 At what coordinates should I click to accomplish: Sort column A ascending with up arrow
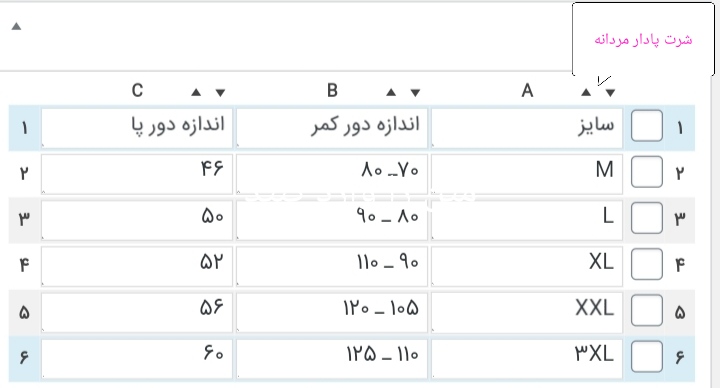click(586, 92)
